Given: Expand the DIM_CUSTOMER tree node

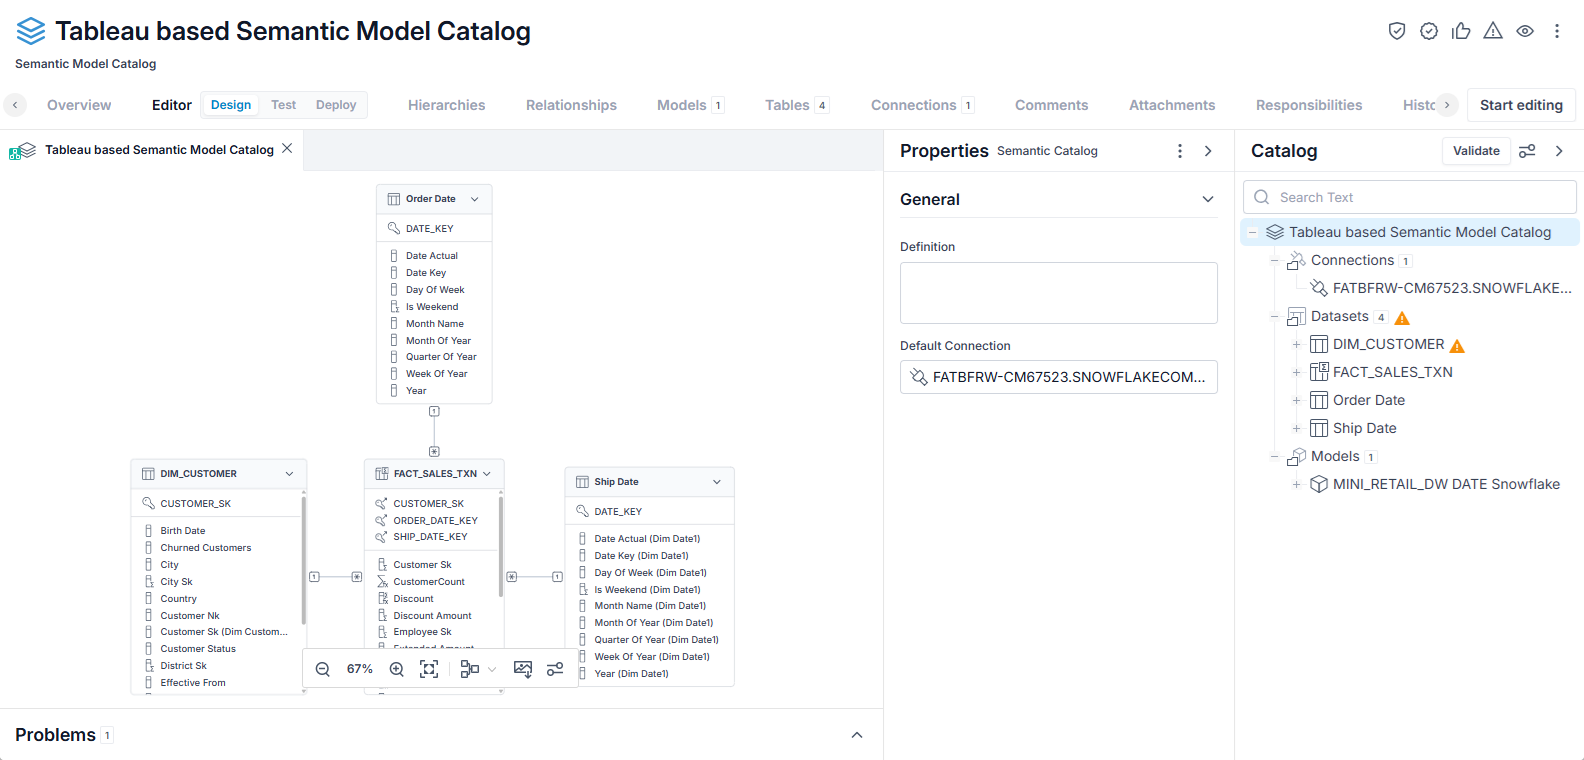Looking at the screenshot, I should (x=1296, y=344).
